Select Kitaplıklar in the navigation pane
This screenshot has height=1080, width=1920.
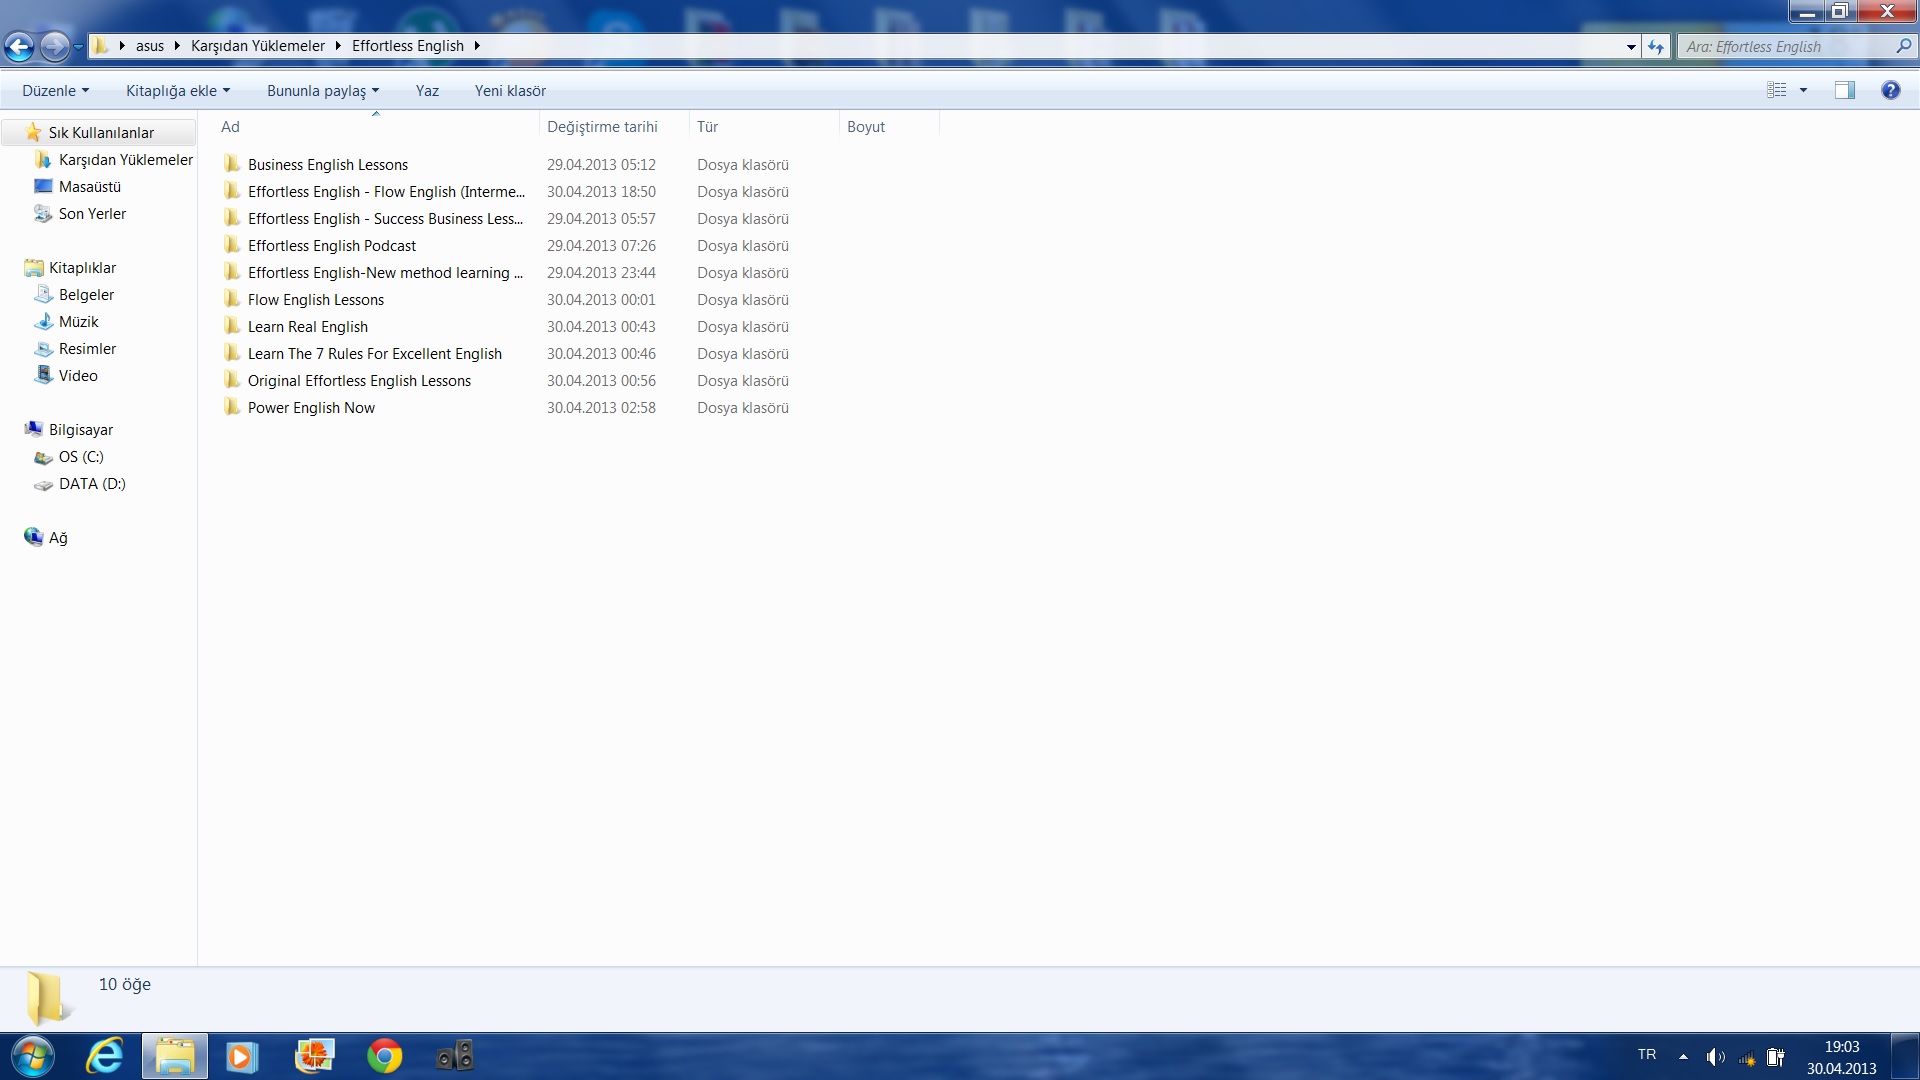coord(82,268)
